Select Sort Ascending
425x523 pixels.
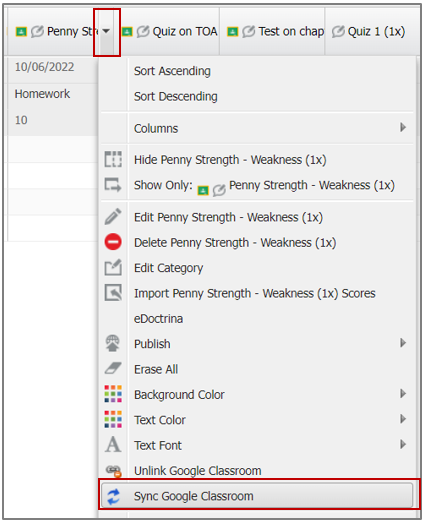click(172, 71)
